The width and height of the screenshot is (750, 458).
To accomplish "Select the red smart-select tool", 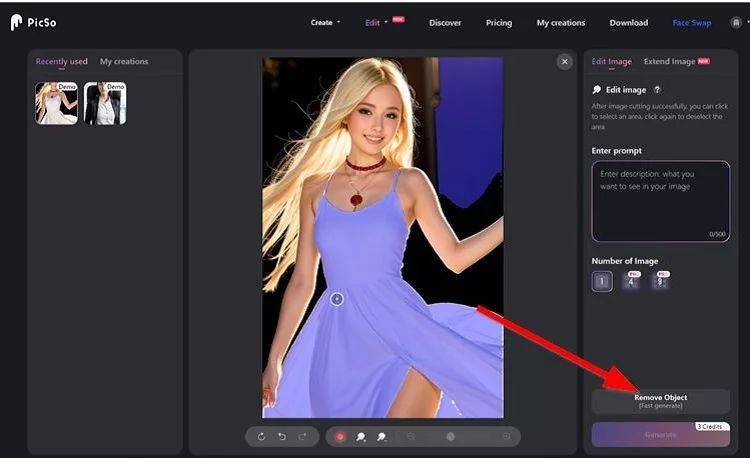I will pyautogui.click(x=340, y=436).
